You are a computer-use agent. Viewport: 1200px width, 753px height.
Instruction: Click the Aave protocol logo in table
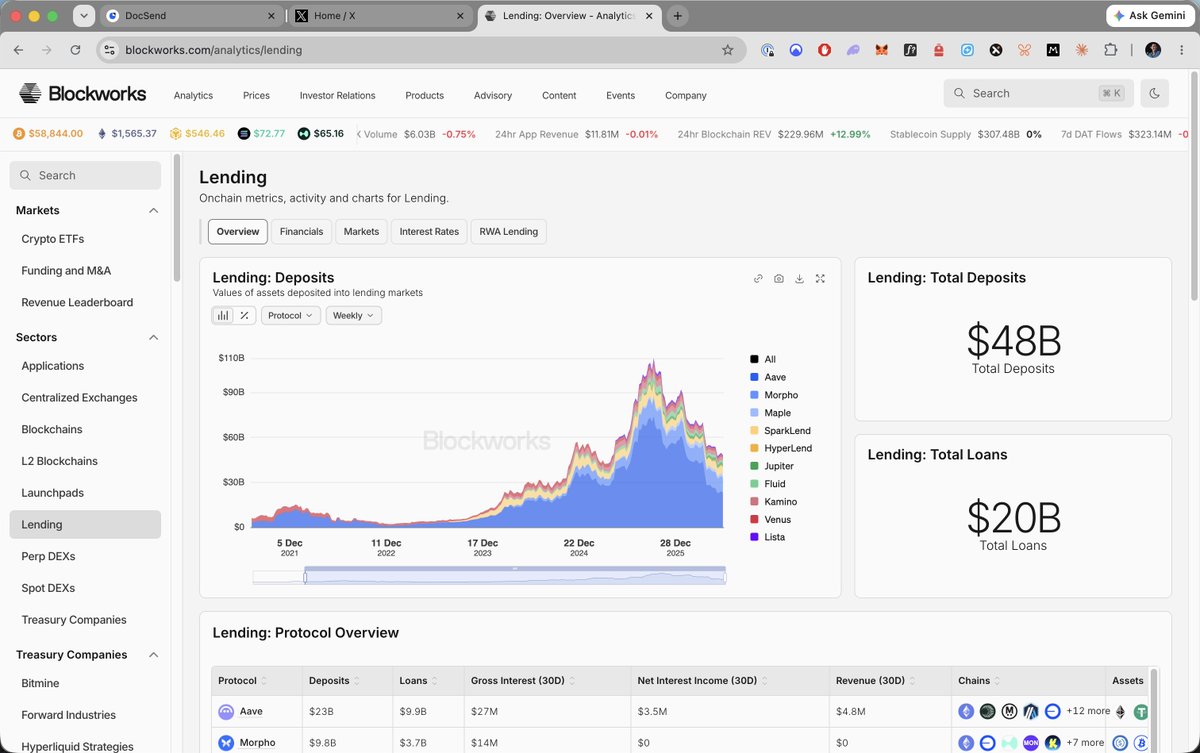[x=226, y=712]
